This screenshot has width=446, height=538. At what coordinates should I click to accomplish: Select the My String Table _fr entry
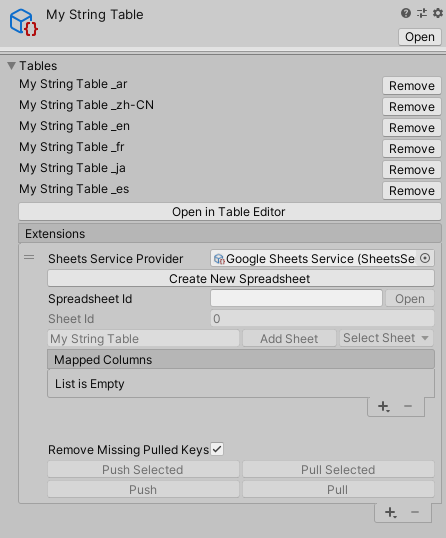point(71,147)
